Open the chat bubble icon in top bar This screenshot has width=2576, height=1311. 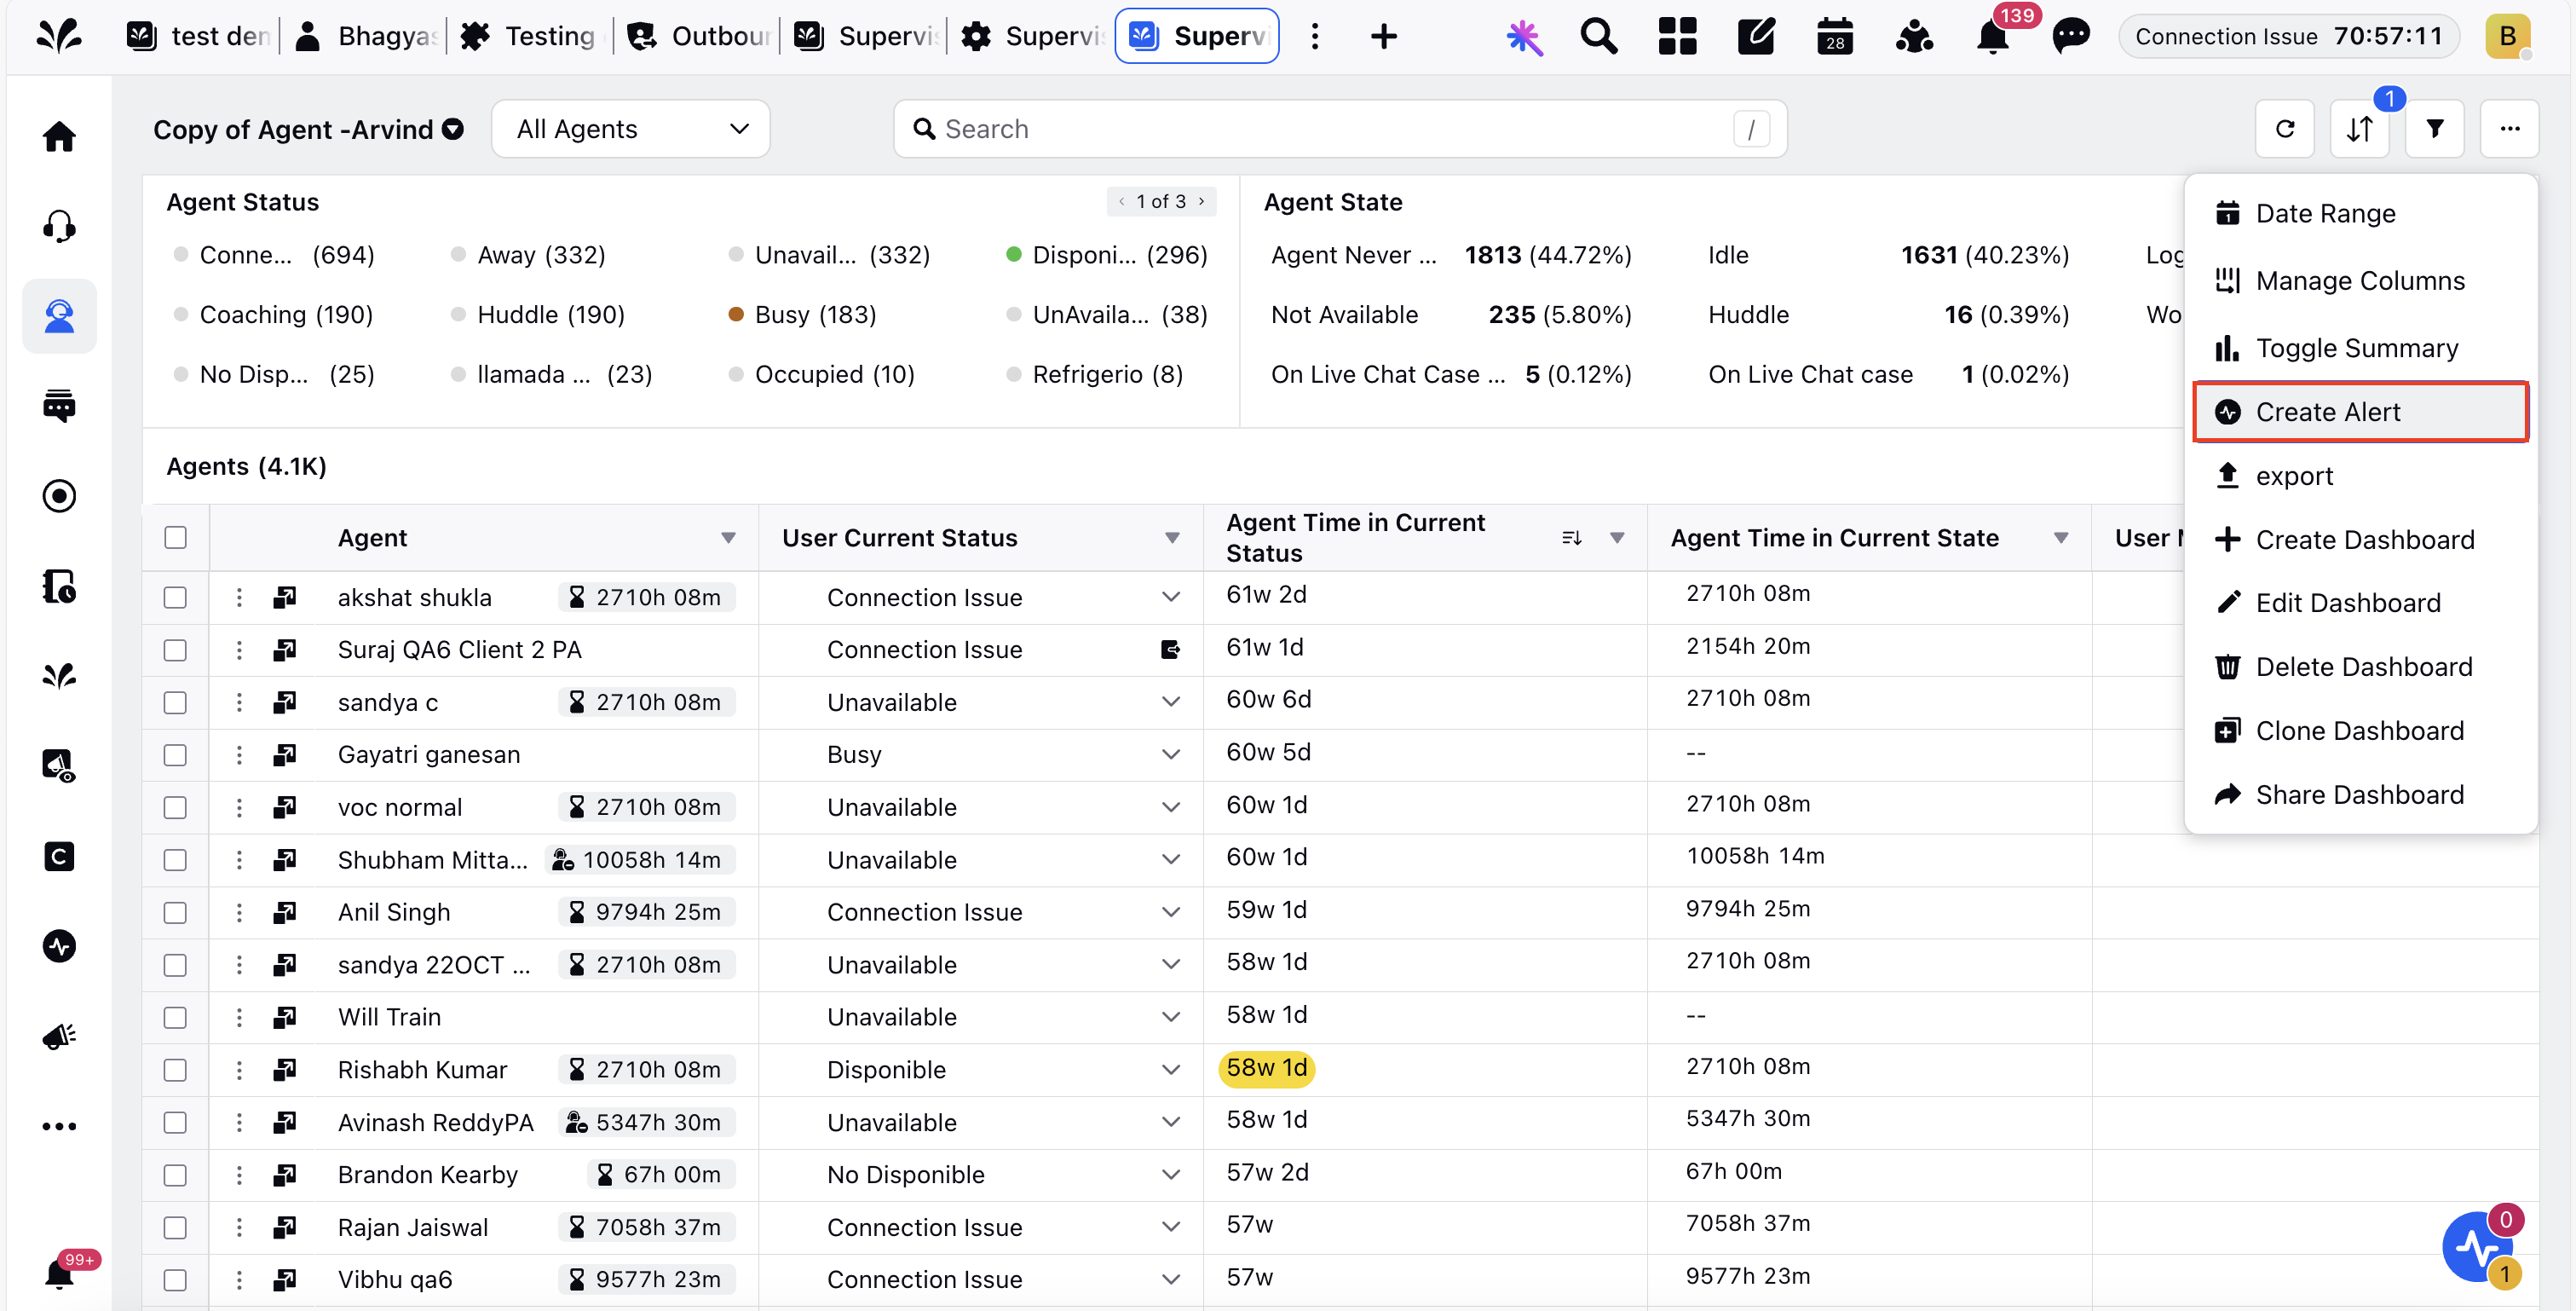2071,37
